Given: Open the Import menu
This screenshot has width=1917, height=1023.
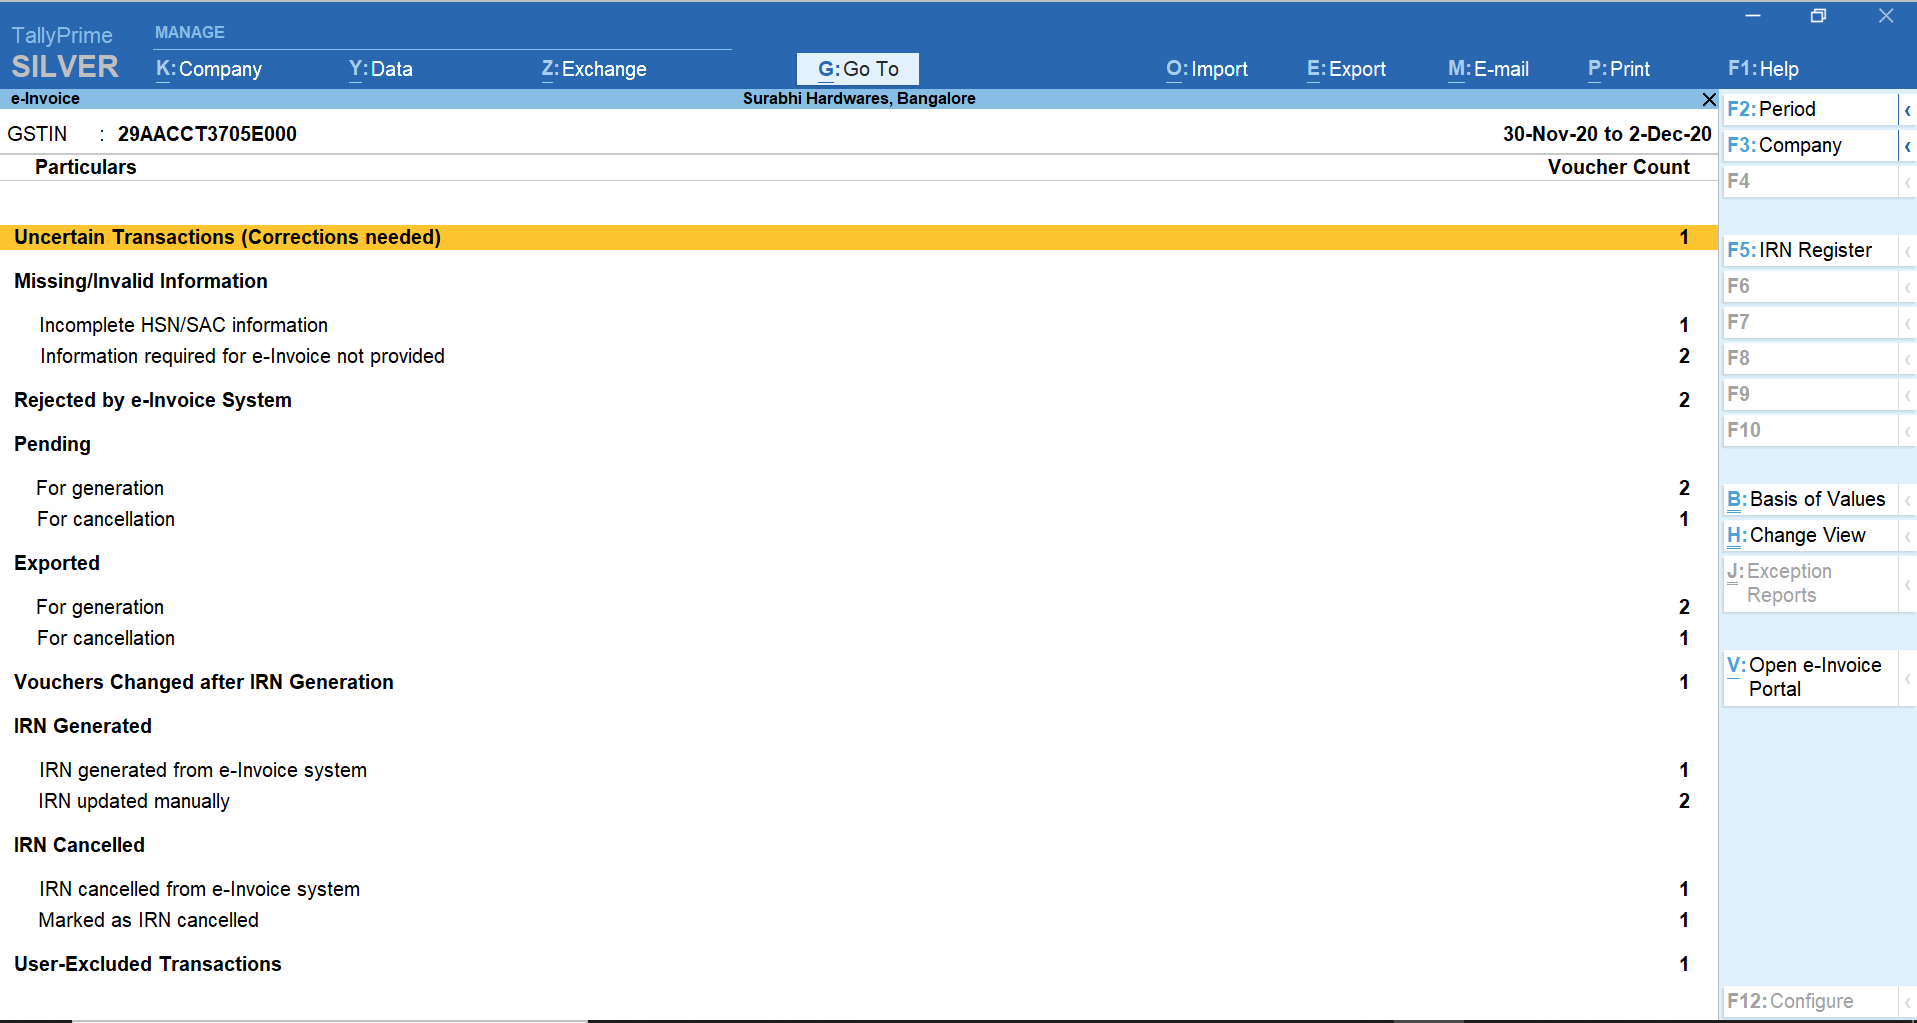Looking at the screenshot, I should coord(1206,69).
